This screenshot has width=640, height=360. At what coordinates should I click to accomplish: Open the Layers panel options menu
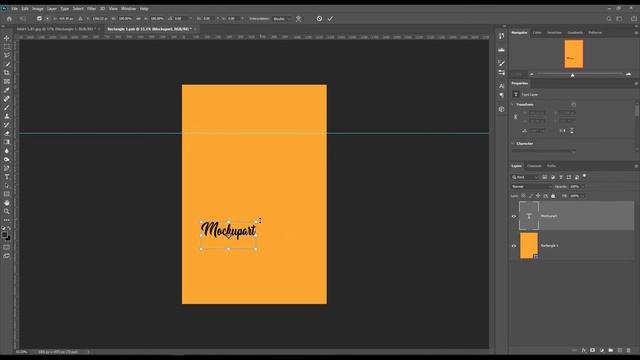click(636, 166)
